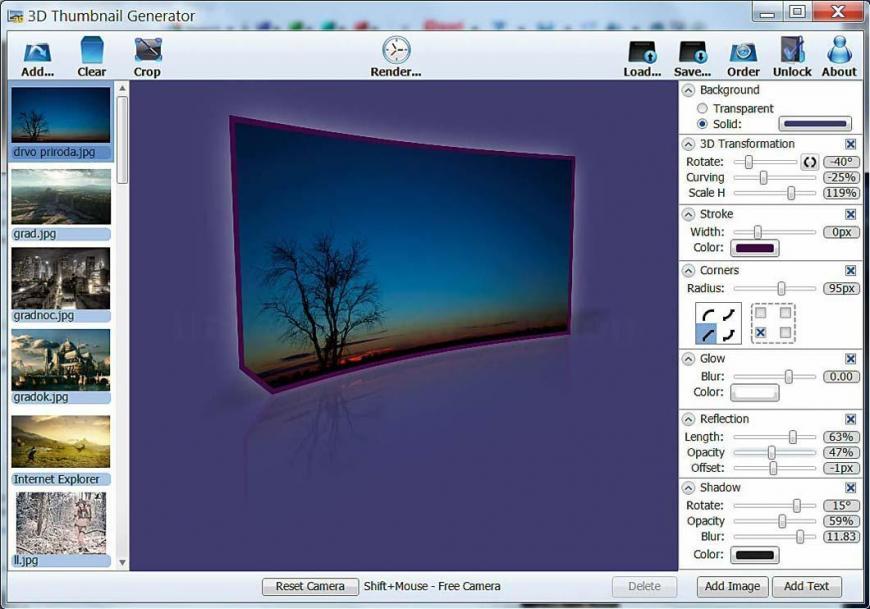
Task: Select the Crop tool icon
Action: pos(148,50)
